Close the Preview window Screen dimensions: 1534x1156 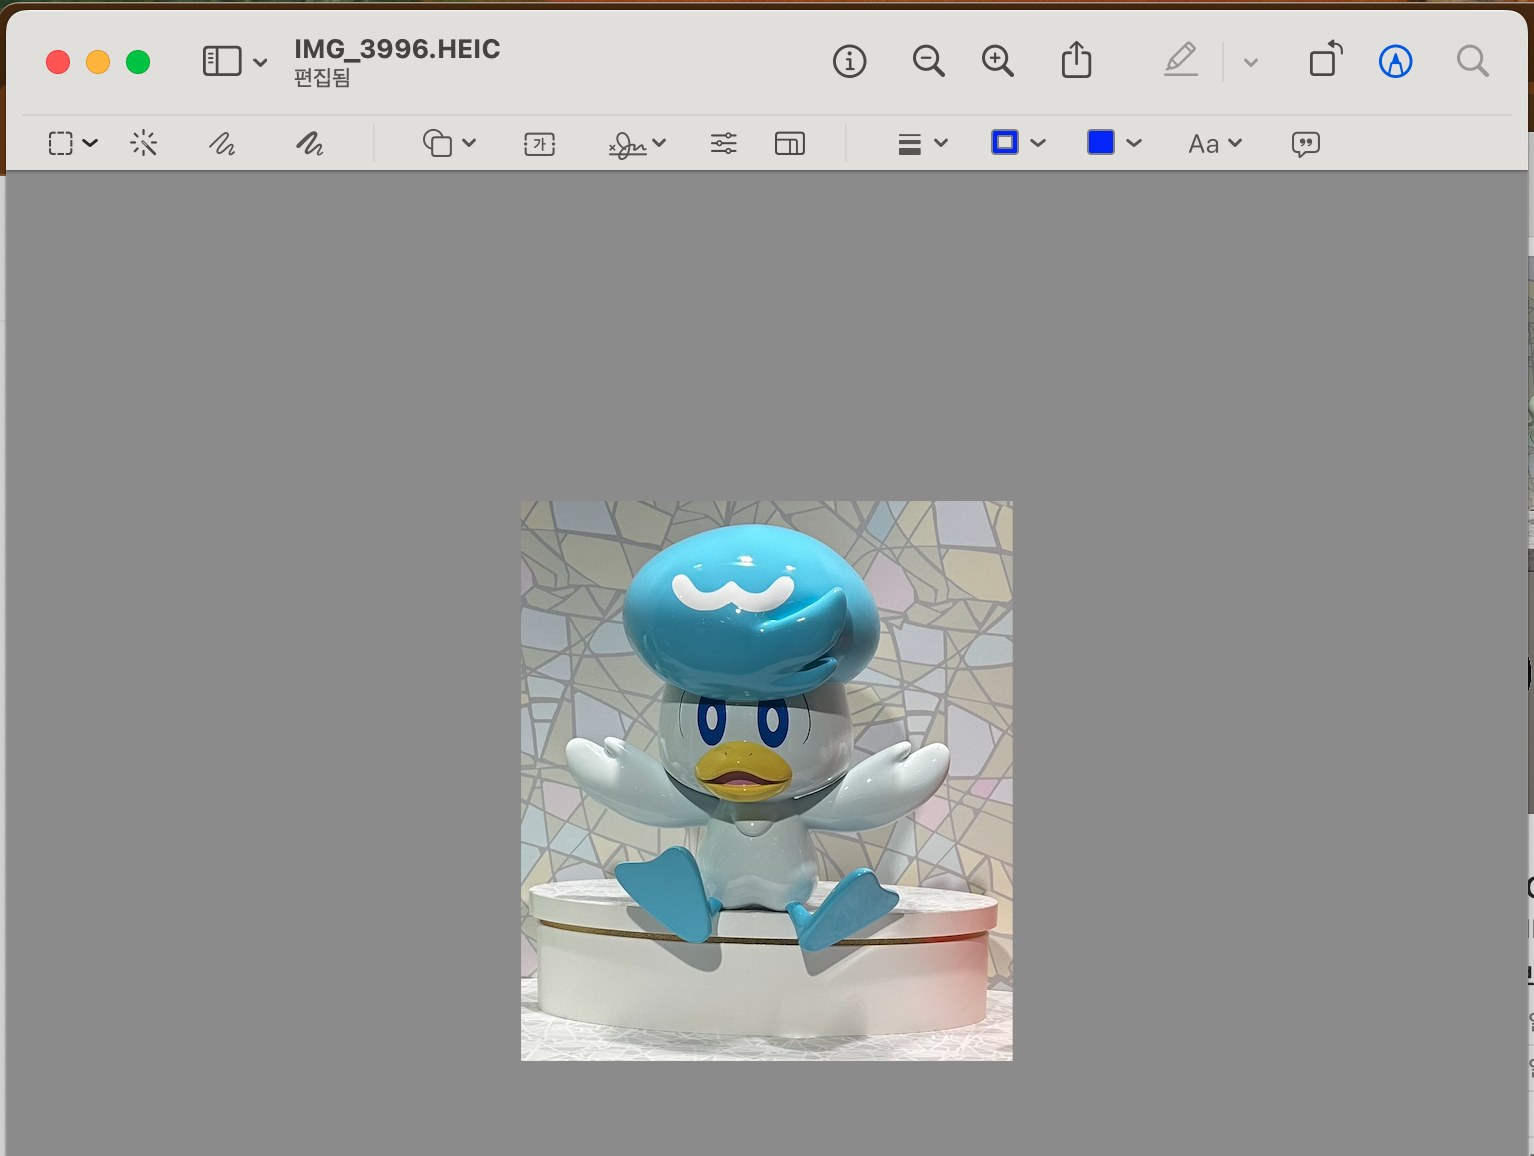[x=58, y=62]
